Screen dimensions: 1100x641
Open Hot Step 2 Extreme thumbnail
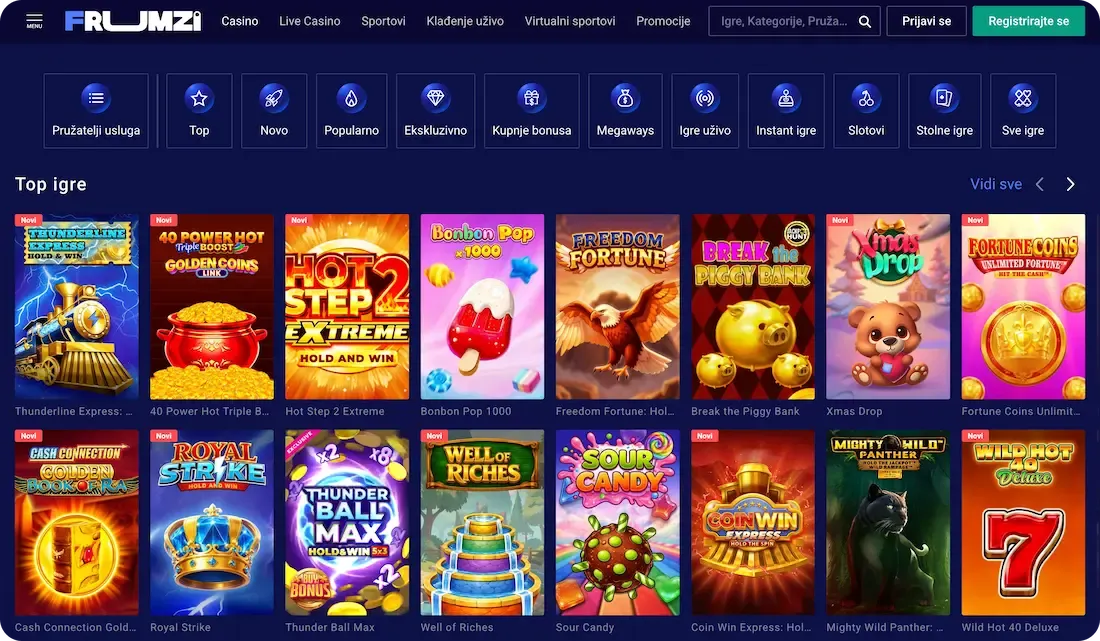(x=347, y=306)
